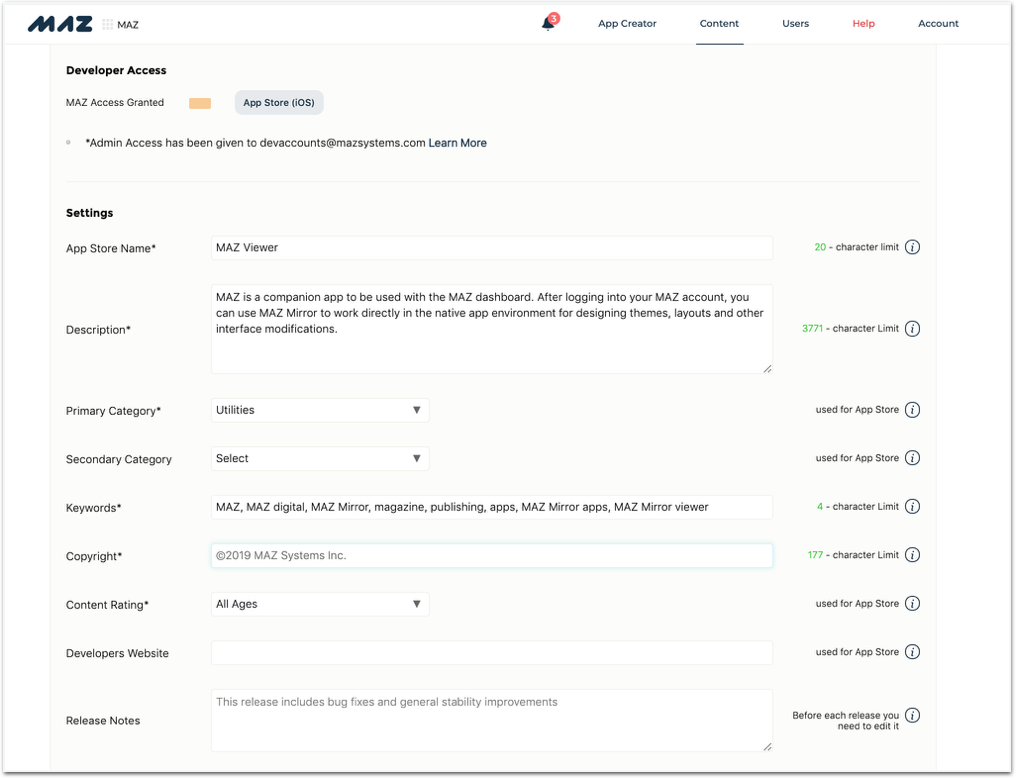Image resolution: width=1016 pixels, height=778 pixels.
Task: Click the Release Notes resize handle
Action: click(767, 746)
